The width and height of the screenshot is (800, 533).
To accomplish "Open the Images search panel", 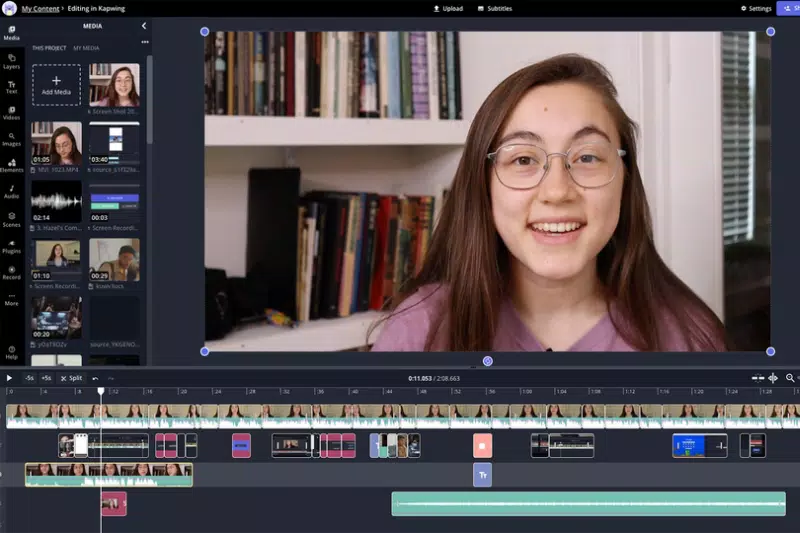I will [x=11, y=139].
